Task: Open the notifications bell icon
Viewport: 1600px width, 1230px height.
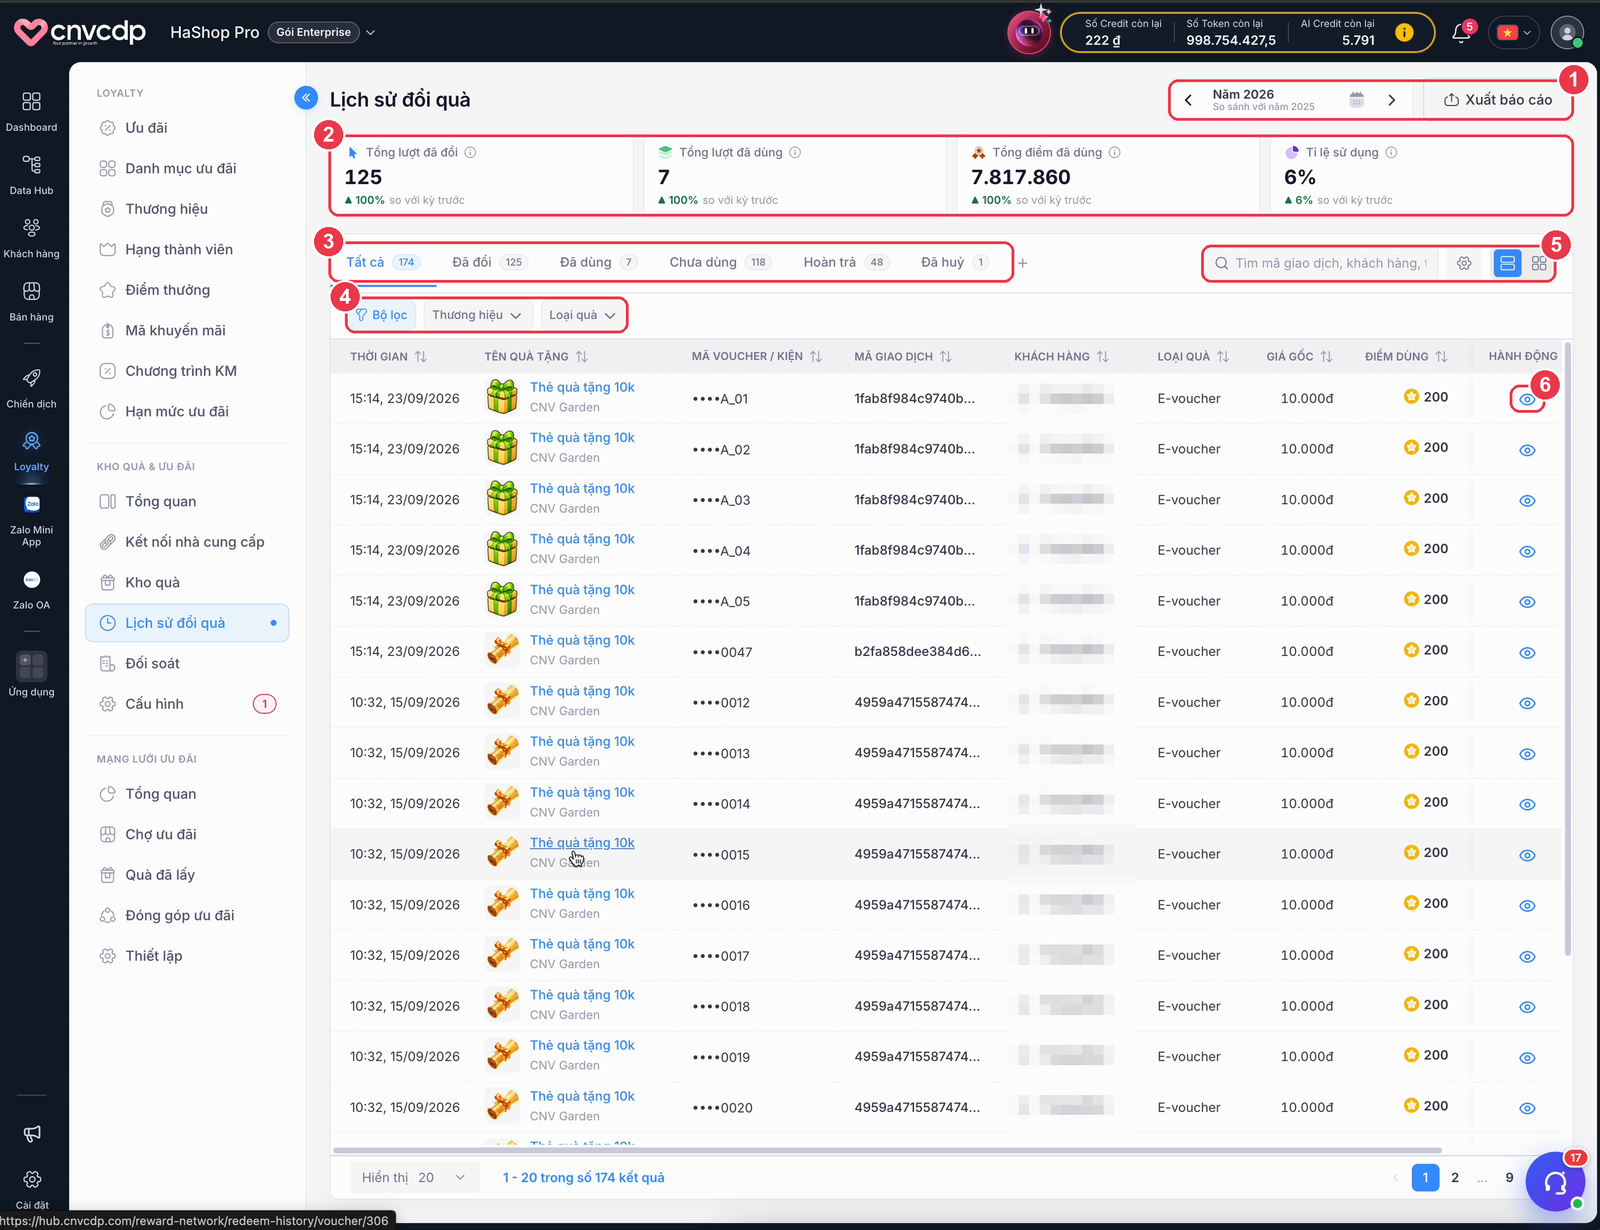Action: 1461,33
